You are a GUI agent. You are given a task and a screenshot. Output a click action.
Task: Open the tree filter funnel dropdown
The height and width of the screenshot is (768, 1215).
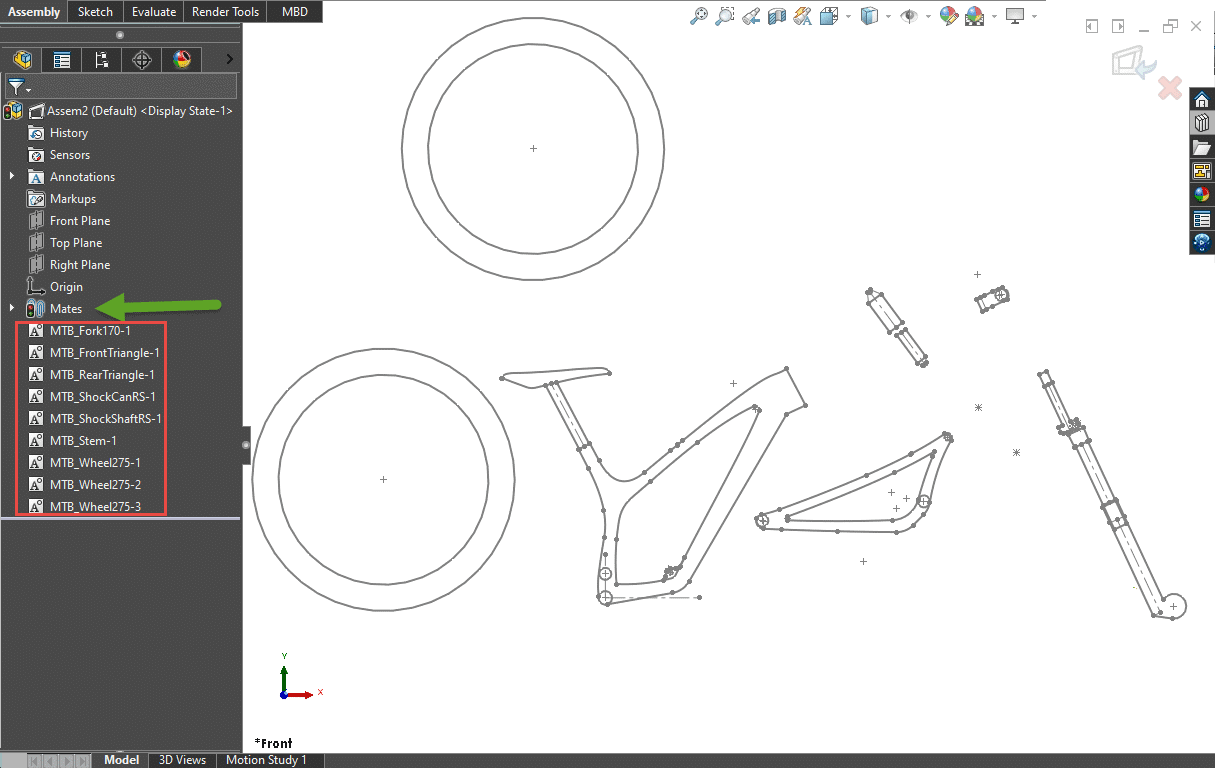point(19,86)
